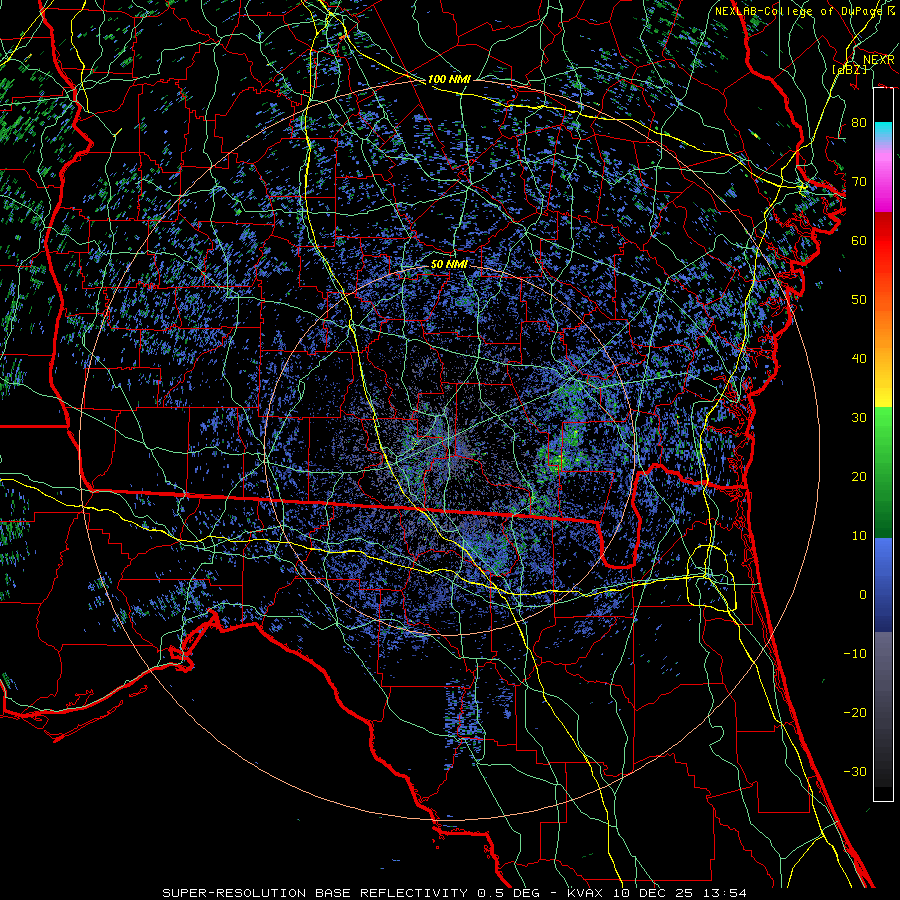Click the 50 value on the dBZ scale
The height and width of the screenshot is (900, 900).
(859, 300)
